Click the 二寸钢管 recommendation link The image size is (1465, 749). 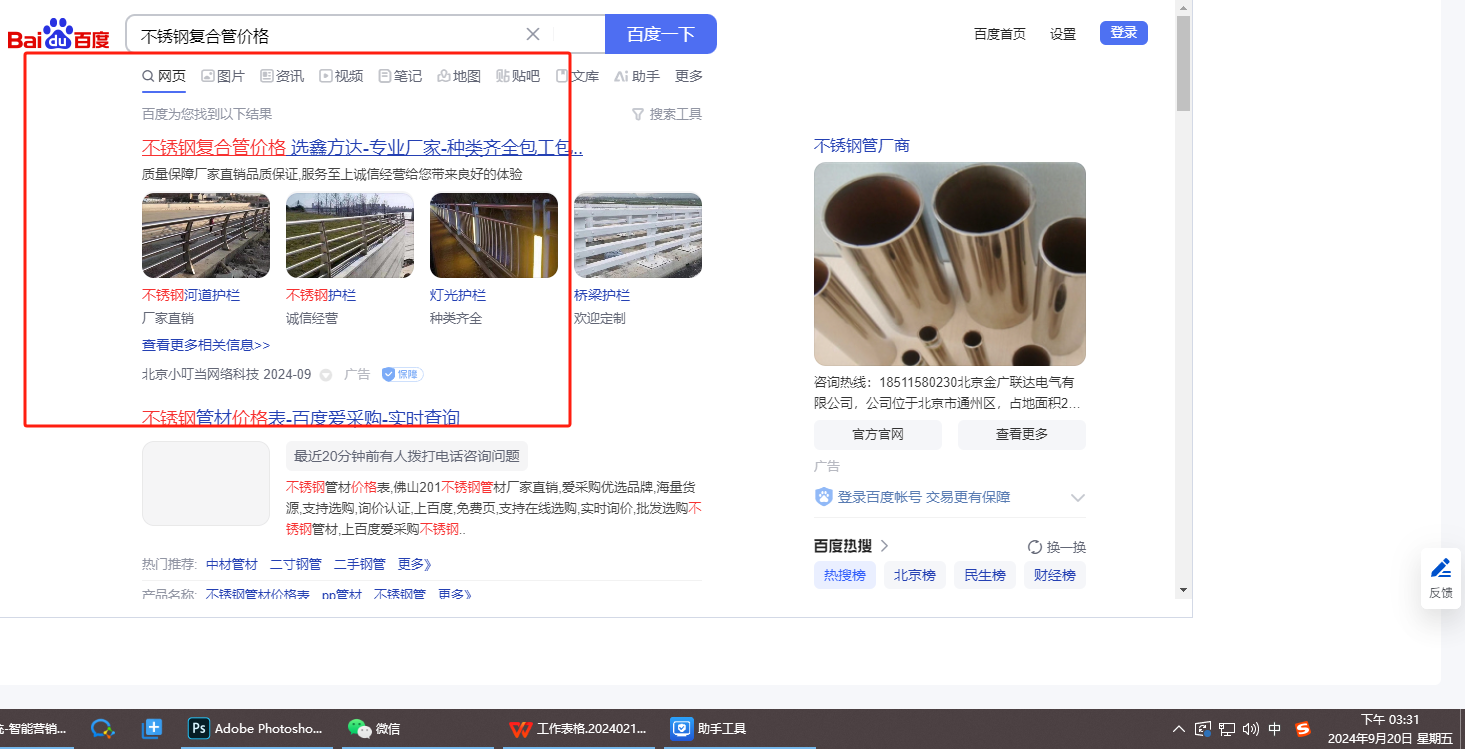pos(296,564)
